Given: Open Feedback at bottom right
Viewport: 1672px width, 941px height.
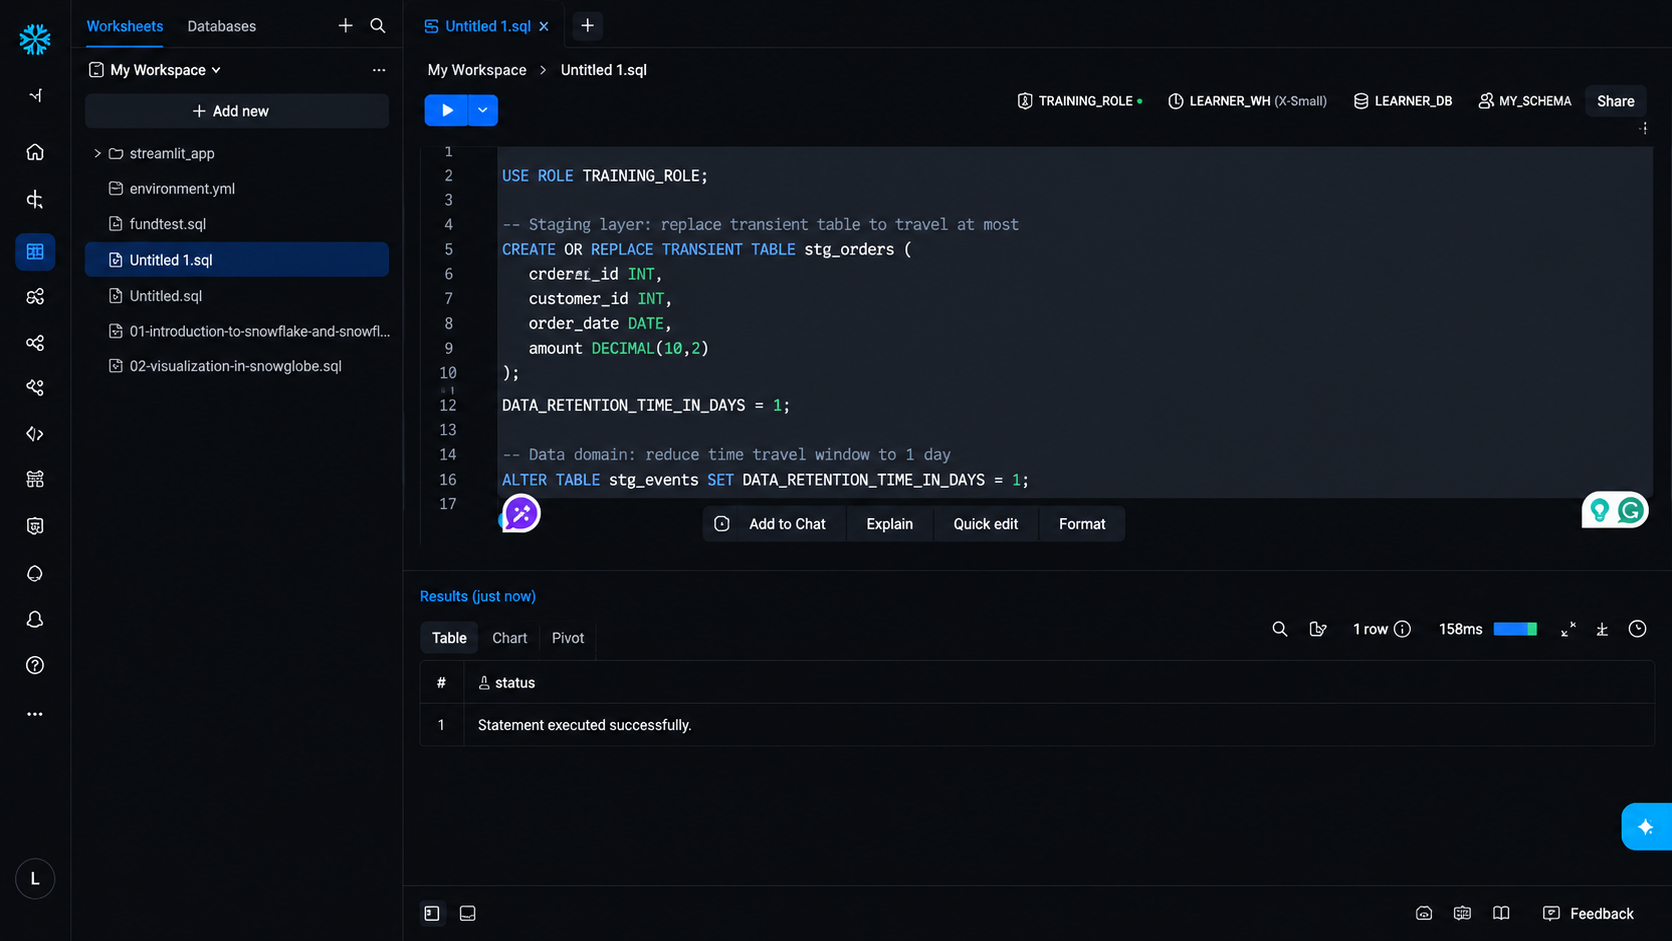Looking at the screenshot, I should [1588, 913].
